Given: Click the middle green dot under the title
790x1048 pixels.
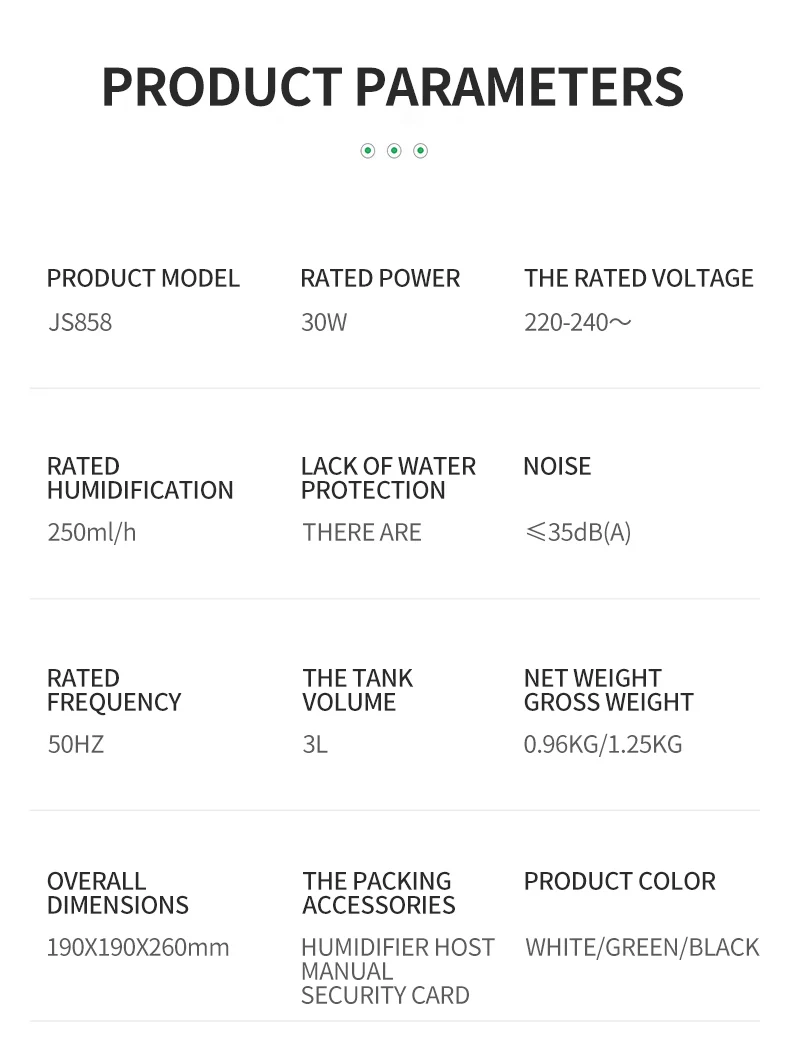Looking at the screenshot, I should 394,151.
